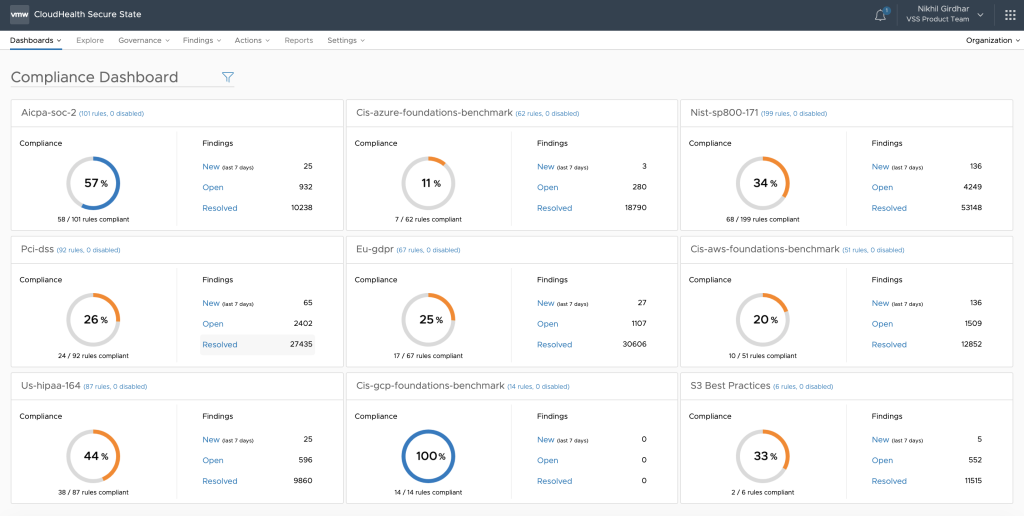This screenshot has height=516, width=1024.
Task: Click the Aicpa-soc-2 57% compliance donut
Action: pyautogui.click(x=93, y=184)
